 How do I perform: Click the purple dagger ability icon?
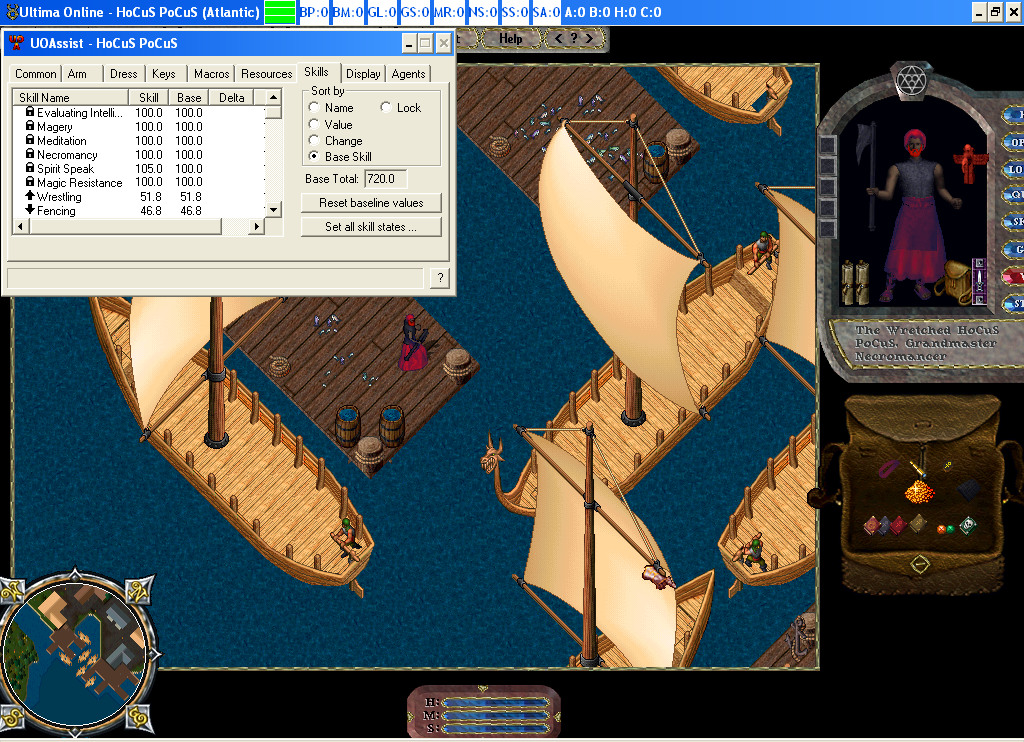tap(979, 281)
